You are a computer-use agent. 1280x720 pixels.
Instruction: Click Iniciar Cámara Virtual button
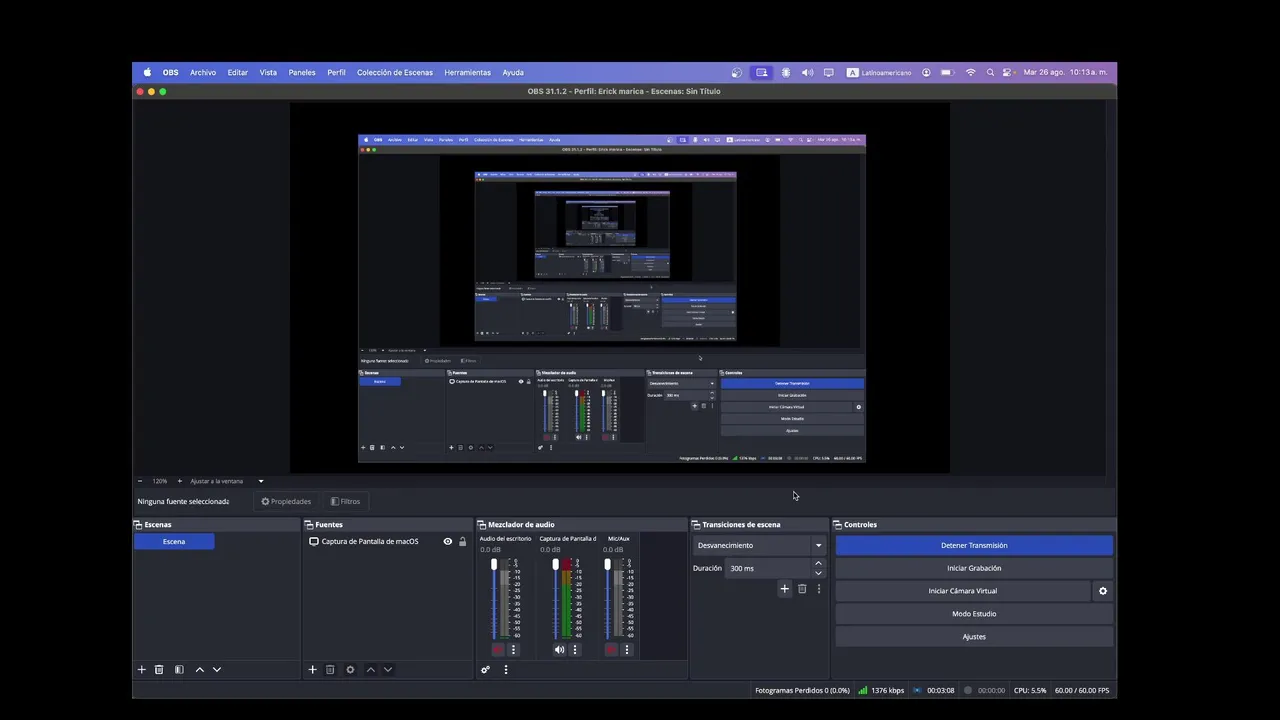[963, 591]
